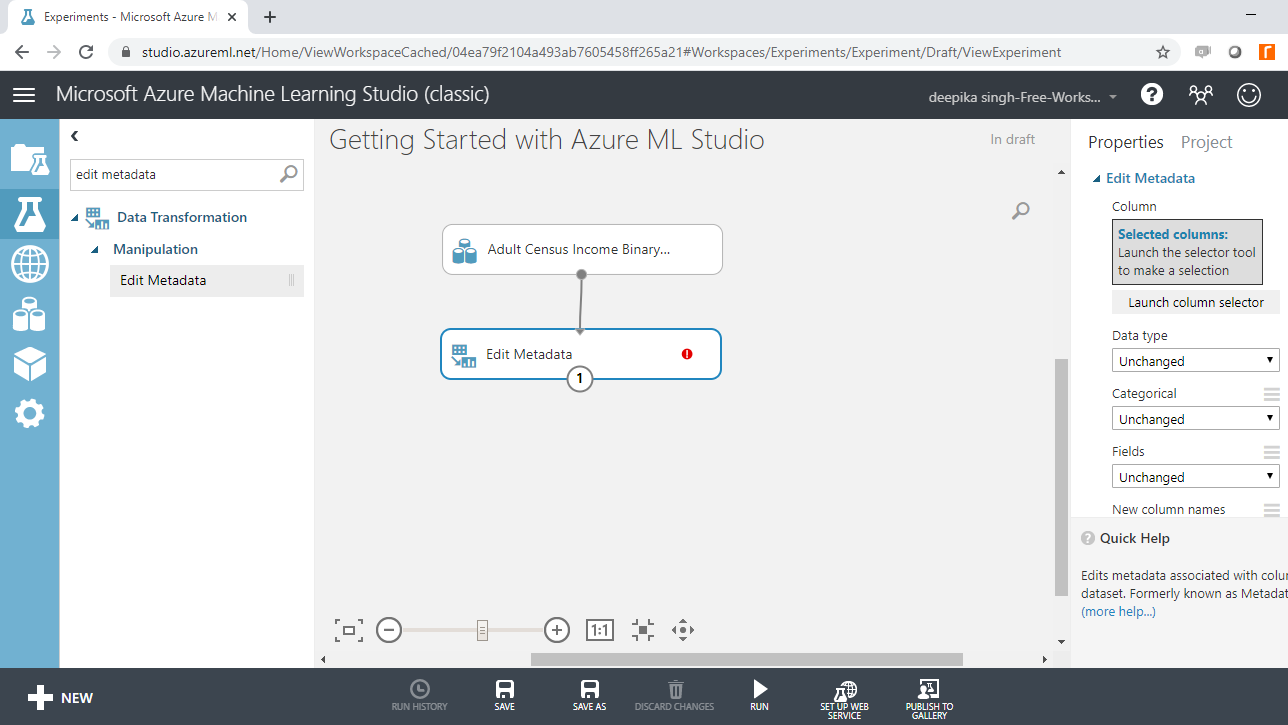The height and width of the screenshot is (725, 1288).
Task: Click the feedback smiley icon
Action: (x=1249, y=95)
